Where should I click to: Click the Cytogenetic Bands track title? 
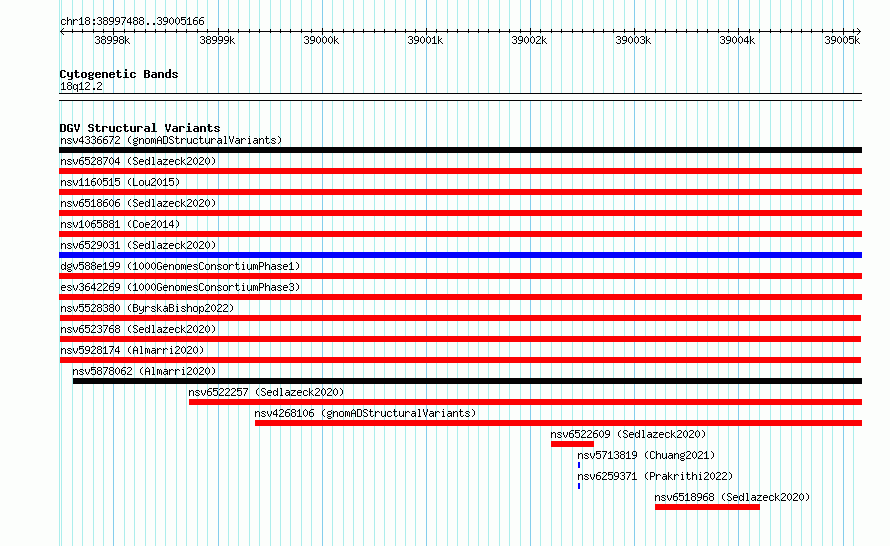(119, 74)
